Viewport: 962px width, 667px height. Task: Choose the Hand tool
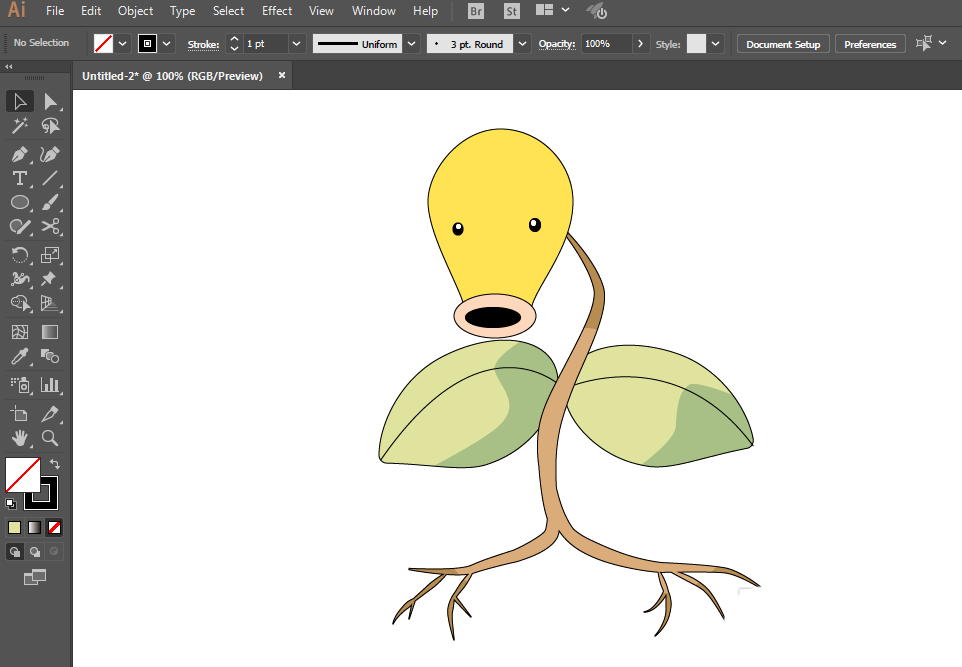(19, 437)
